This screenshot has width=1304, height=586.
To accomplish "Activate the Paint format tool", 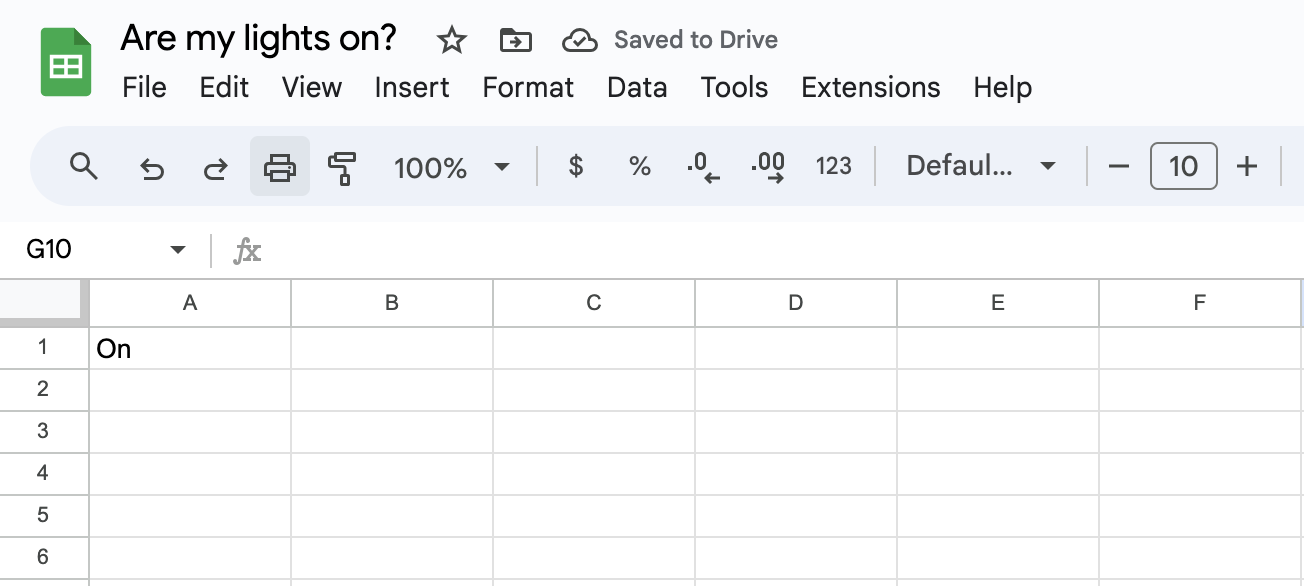I will (342, 167).
